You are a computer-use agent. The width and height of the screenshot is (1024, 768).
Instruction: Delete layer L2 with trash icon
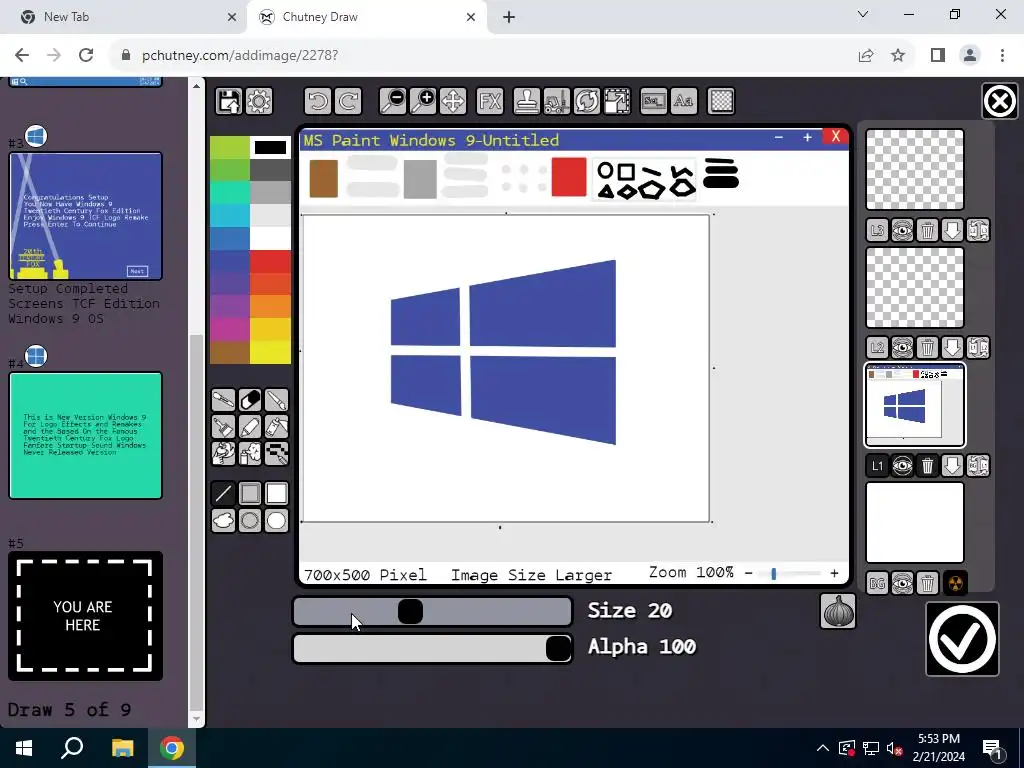point(927,347)
